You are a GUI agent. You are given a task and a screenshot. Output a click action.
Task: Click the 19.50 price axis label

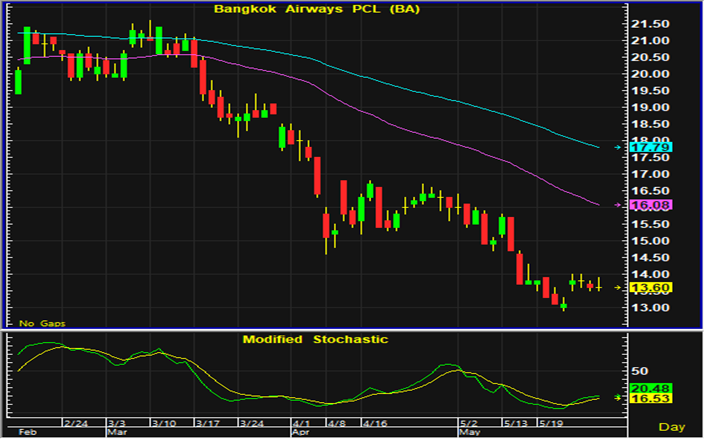pos(650,90)
